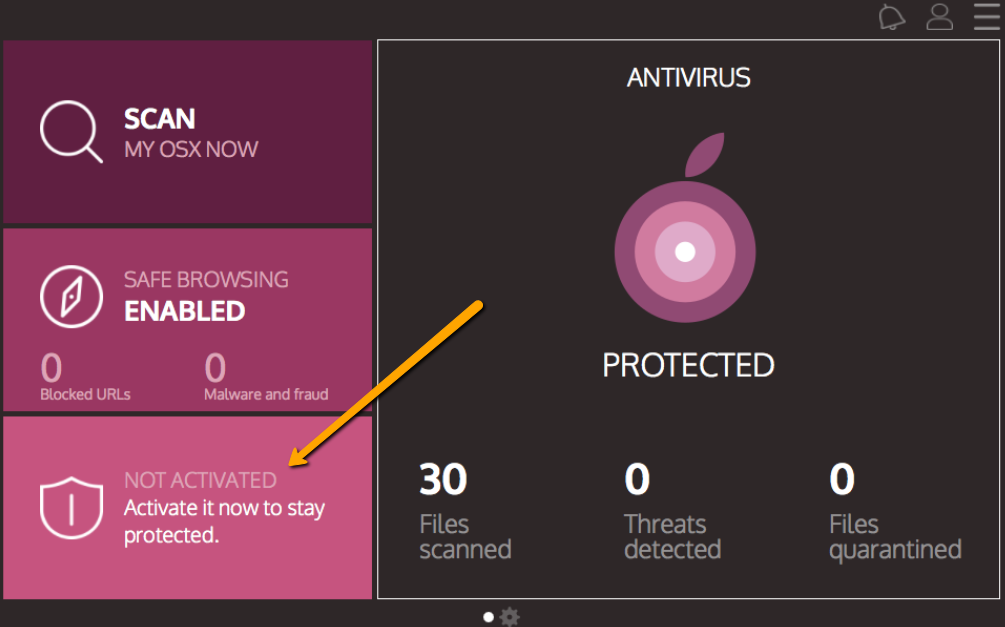
Task: Click the magnifying glass scan icon
Action: tap(71, 131)
